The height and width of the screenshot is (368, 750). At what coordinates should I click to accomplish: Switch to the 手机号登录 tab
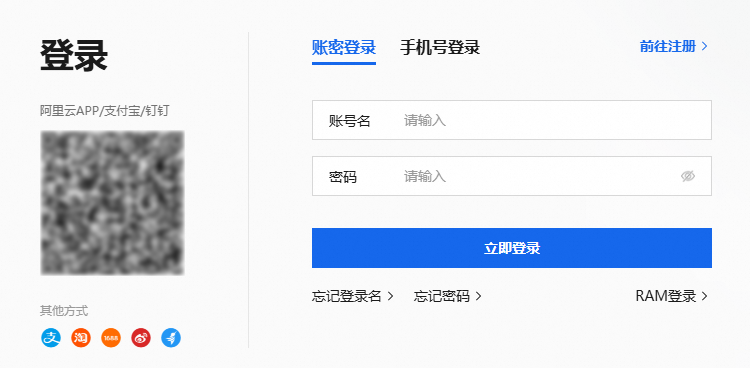pos(440,48)
